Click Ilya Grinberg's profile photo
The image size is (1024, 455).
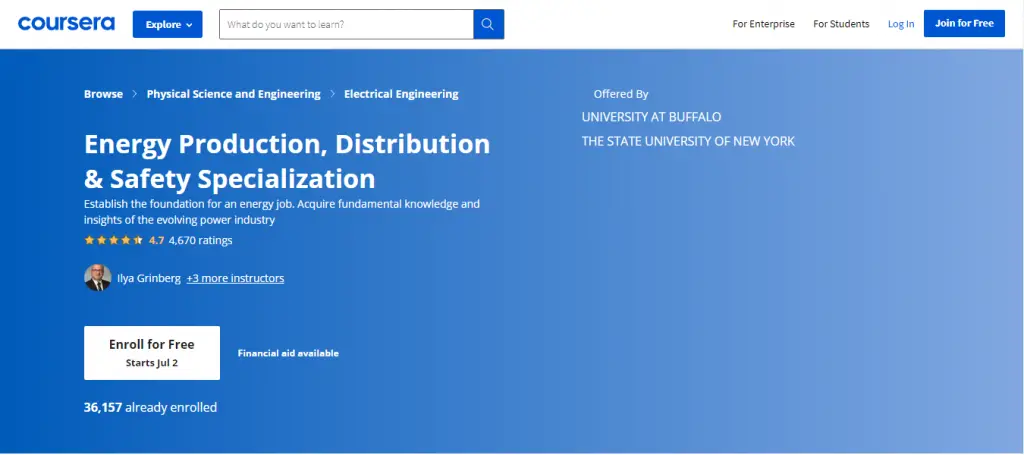coord(97,278)
